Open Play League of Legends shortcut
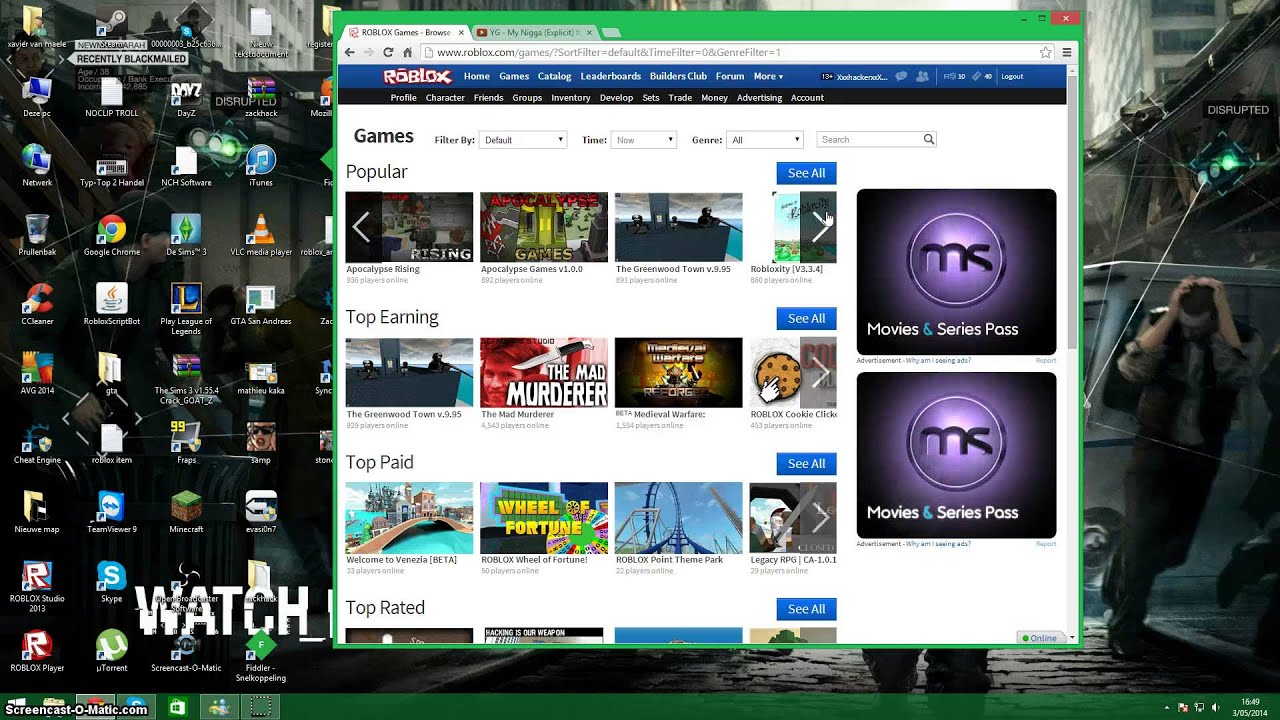Screen dimensions: 1280x720 [x=186, y=309]
